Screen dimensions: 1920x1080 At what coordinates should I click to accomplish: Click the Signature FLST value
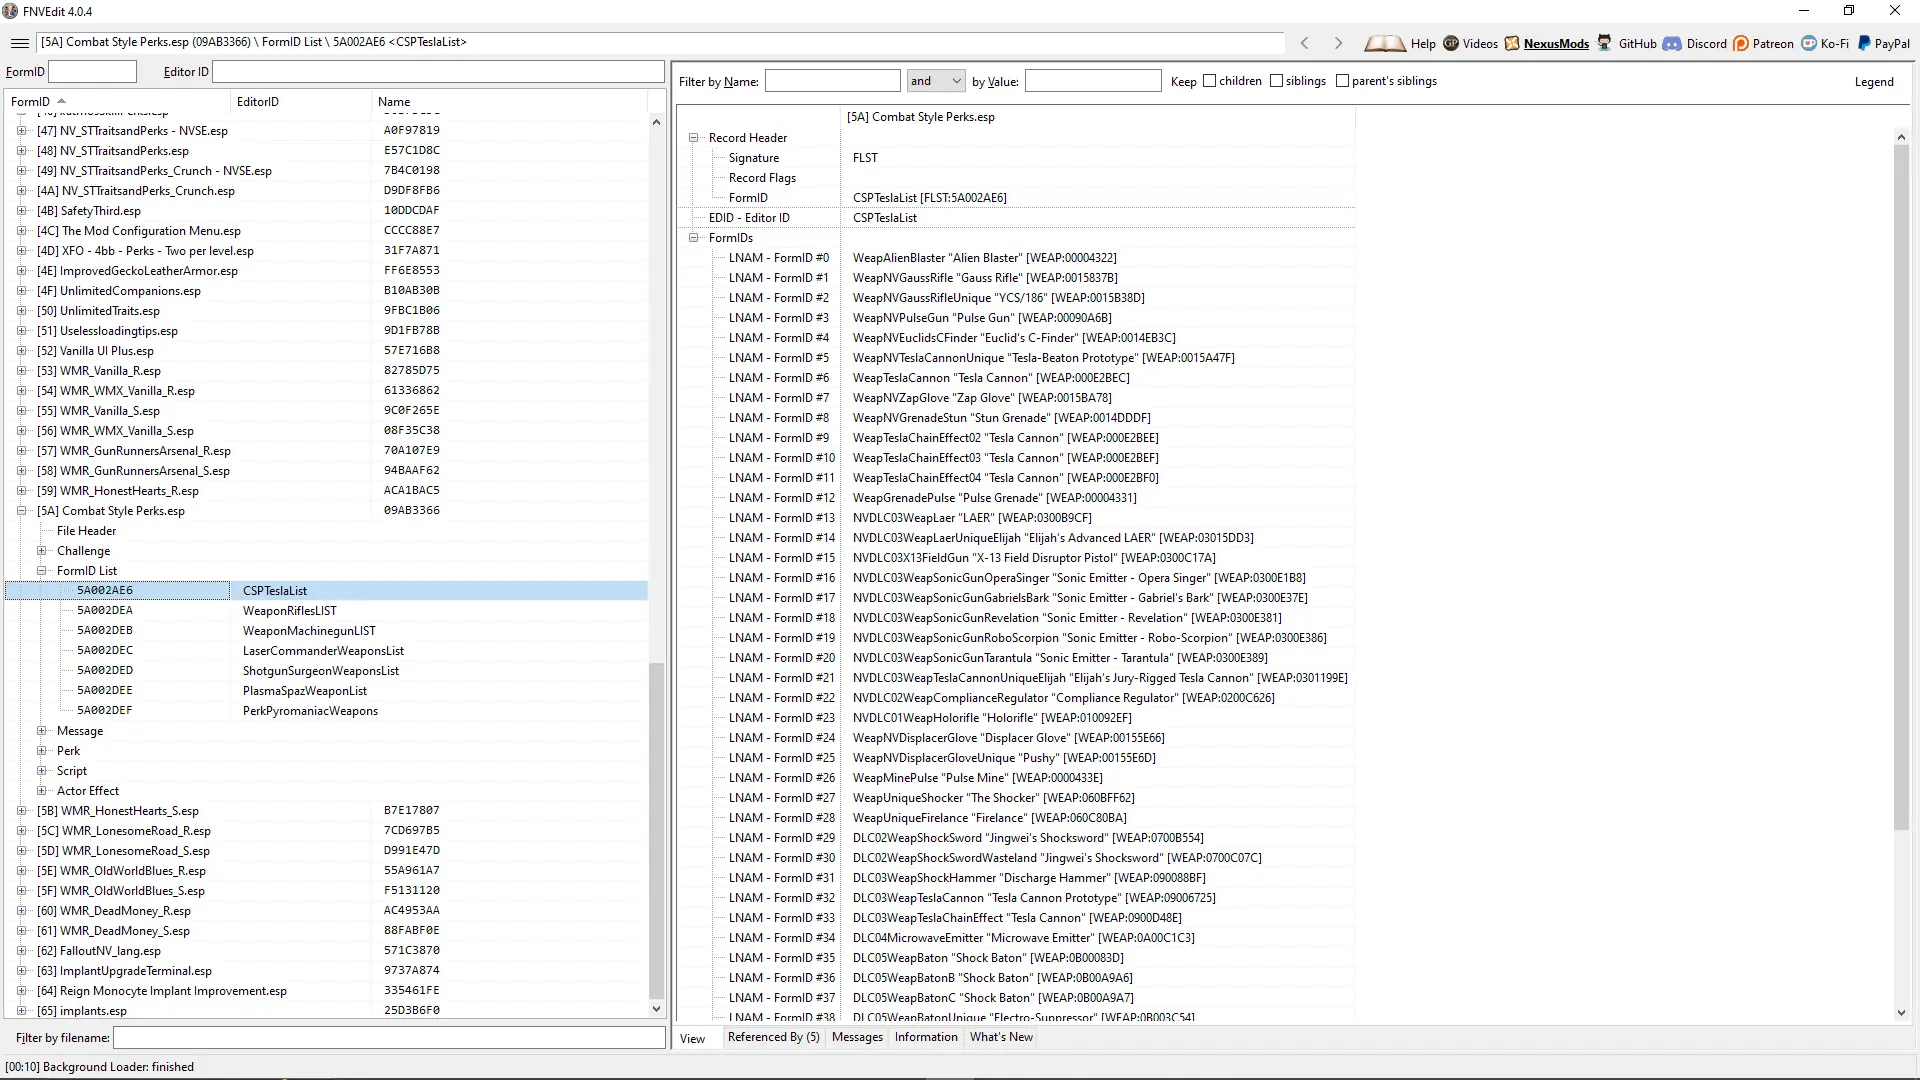[x=865, y=158]
